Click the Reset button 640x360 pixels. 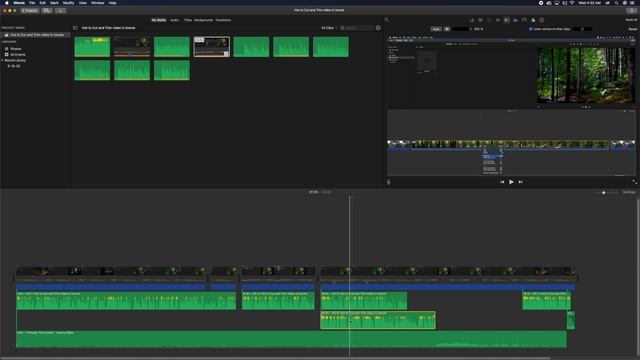click(633, 29)
